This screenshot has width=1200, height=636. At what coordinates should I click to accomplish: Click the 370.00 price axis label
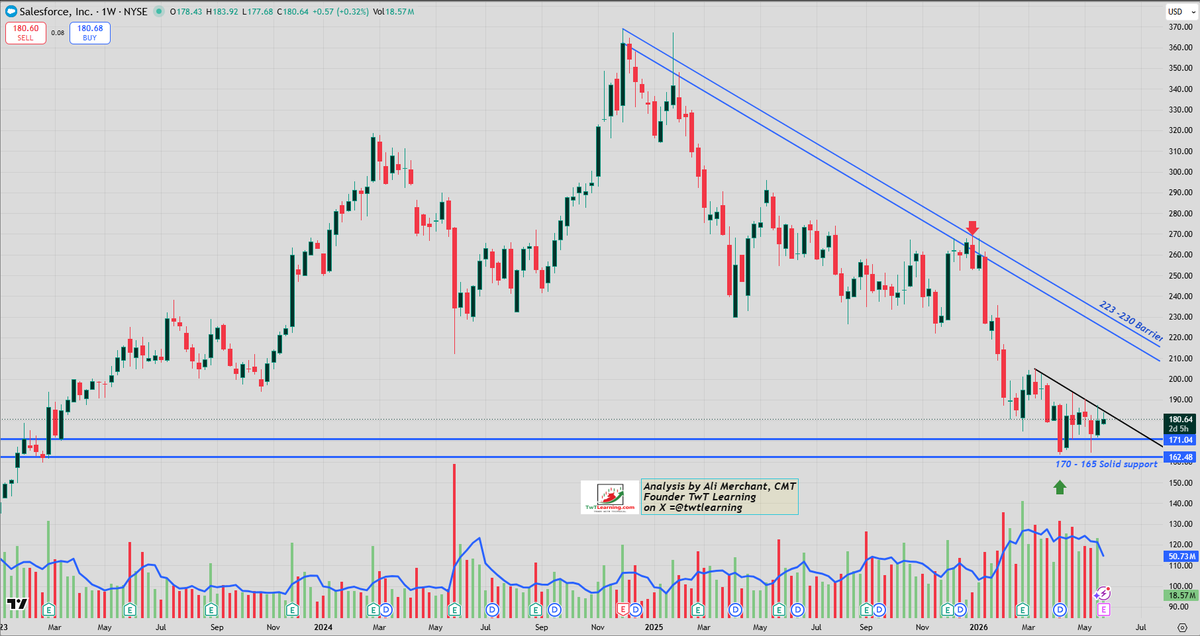tap(1181, 26)
